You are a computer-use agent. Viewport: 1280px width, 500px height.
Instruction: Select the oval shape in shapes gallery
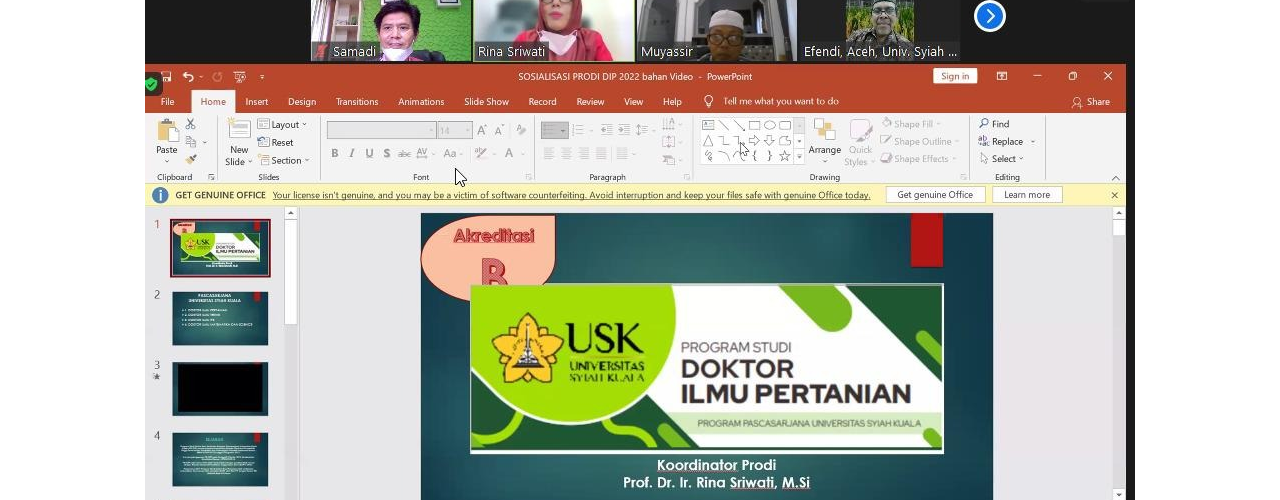coord(770,125)
